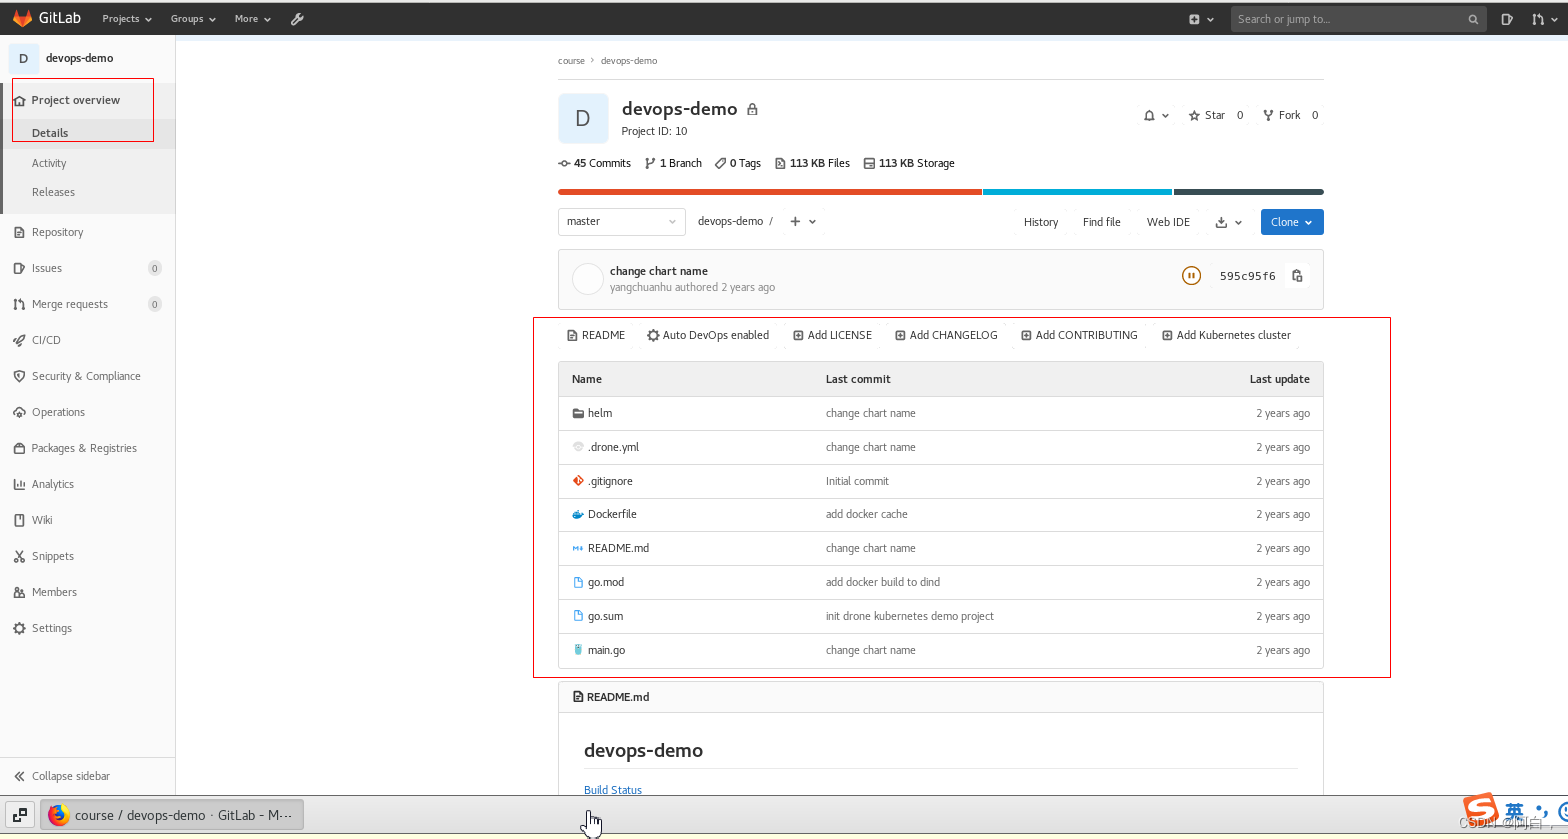Click the blue language bar segment

click(1077, 192)
